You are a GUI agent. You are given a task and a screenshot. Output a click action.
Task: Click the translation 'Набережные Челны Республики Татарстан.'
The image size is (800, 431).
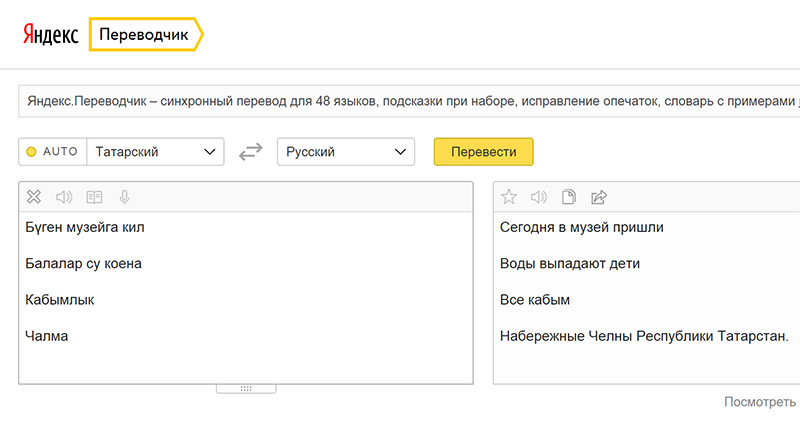(644, 336)
